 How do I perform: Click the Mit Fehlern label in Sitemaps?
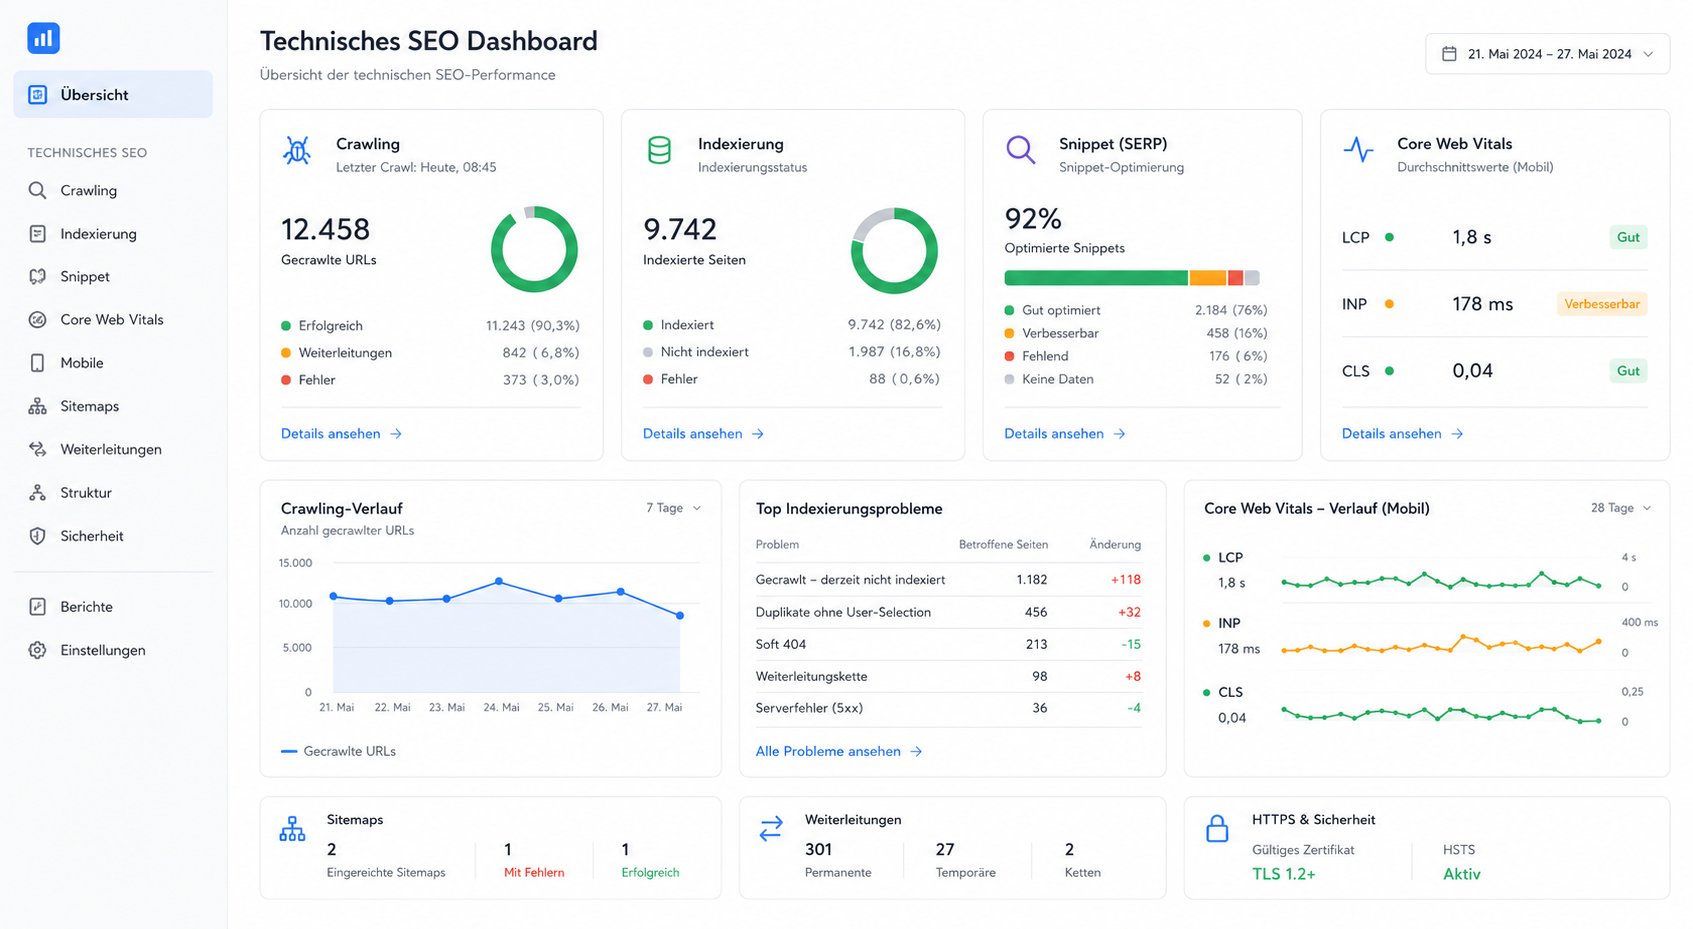(x=534, y=873)
